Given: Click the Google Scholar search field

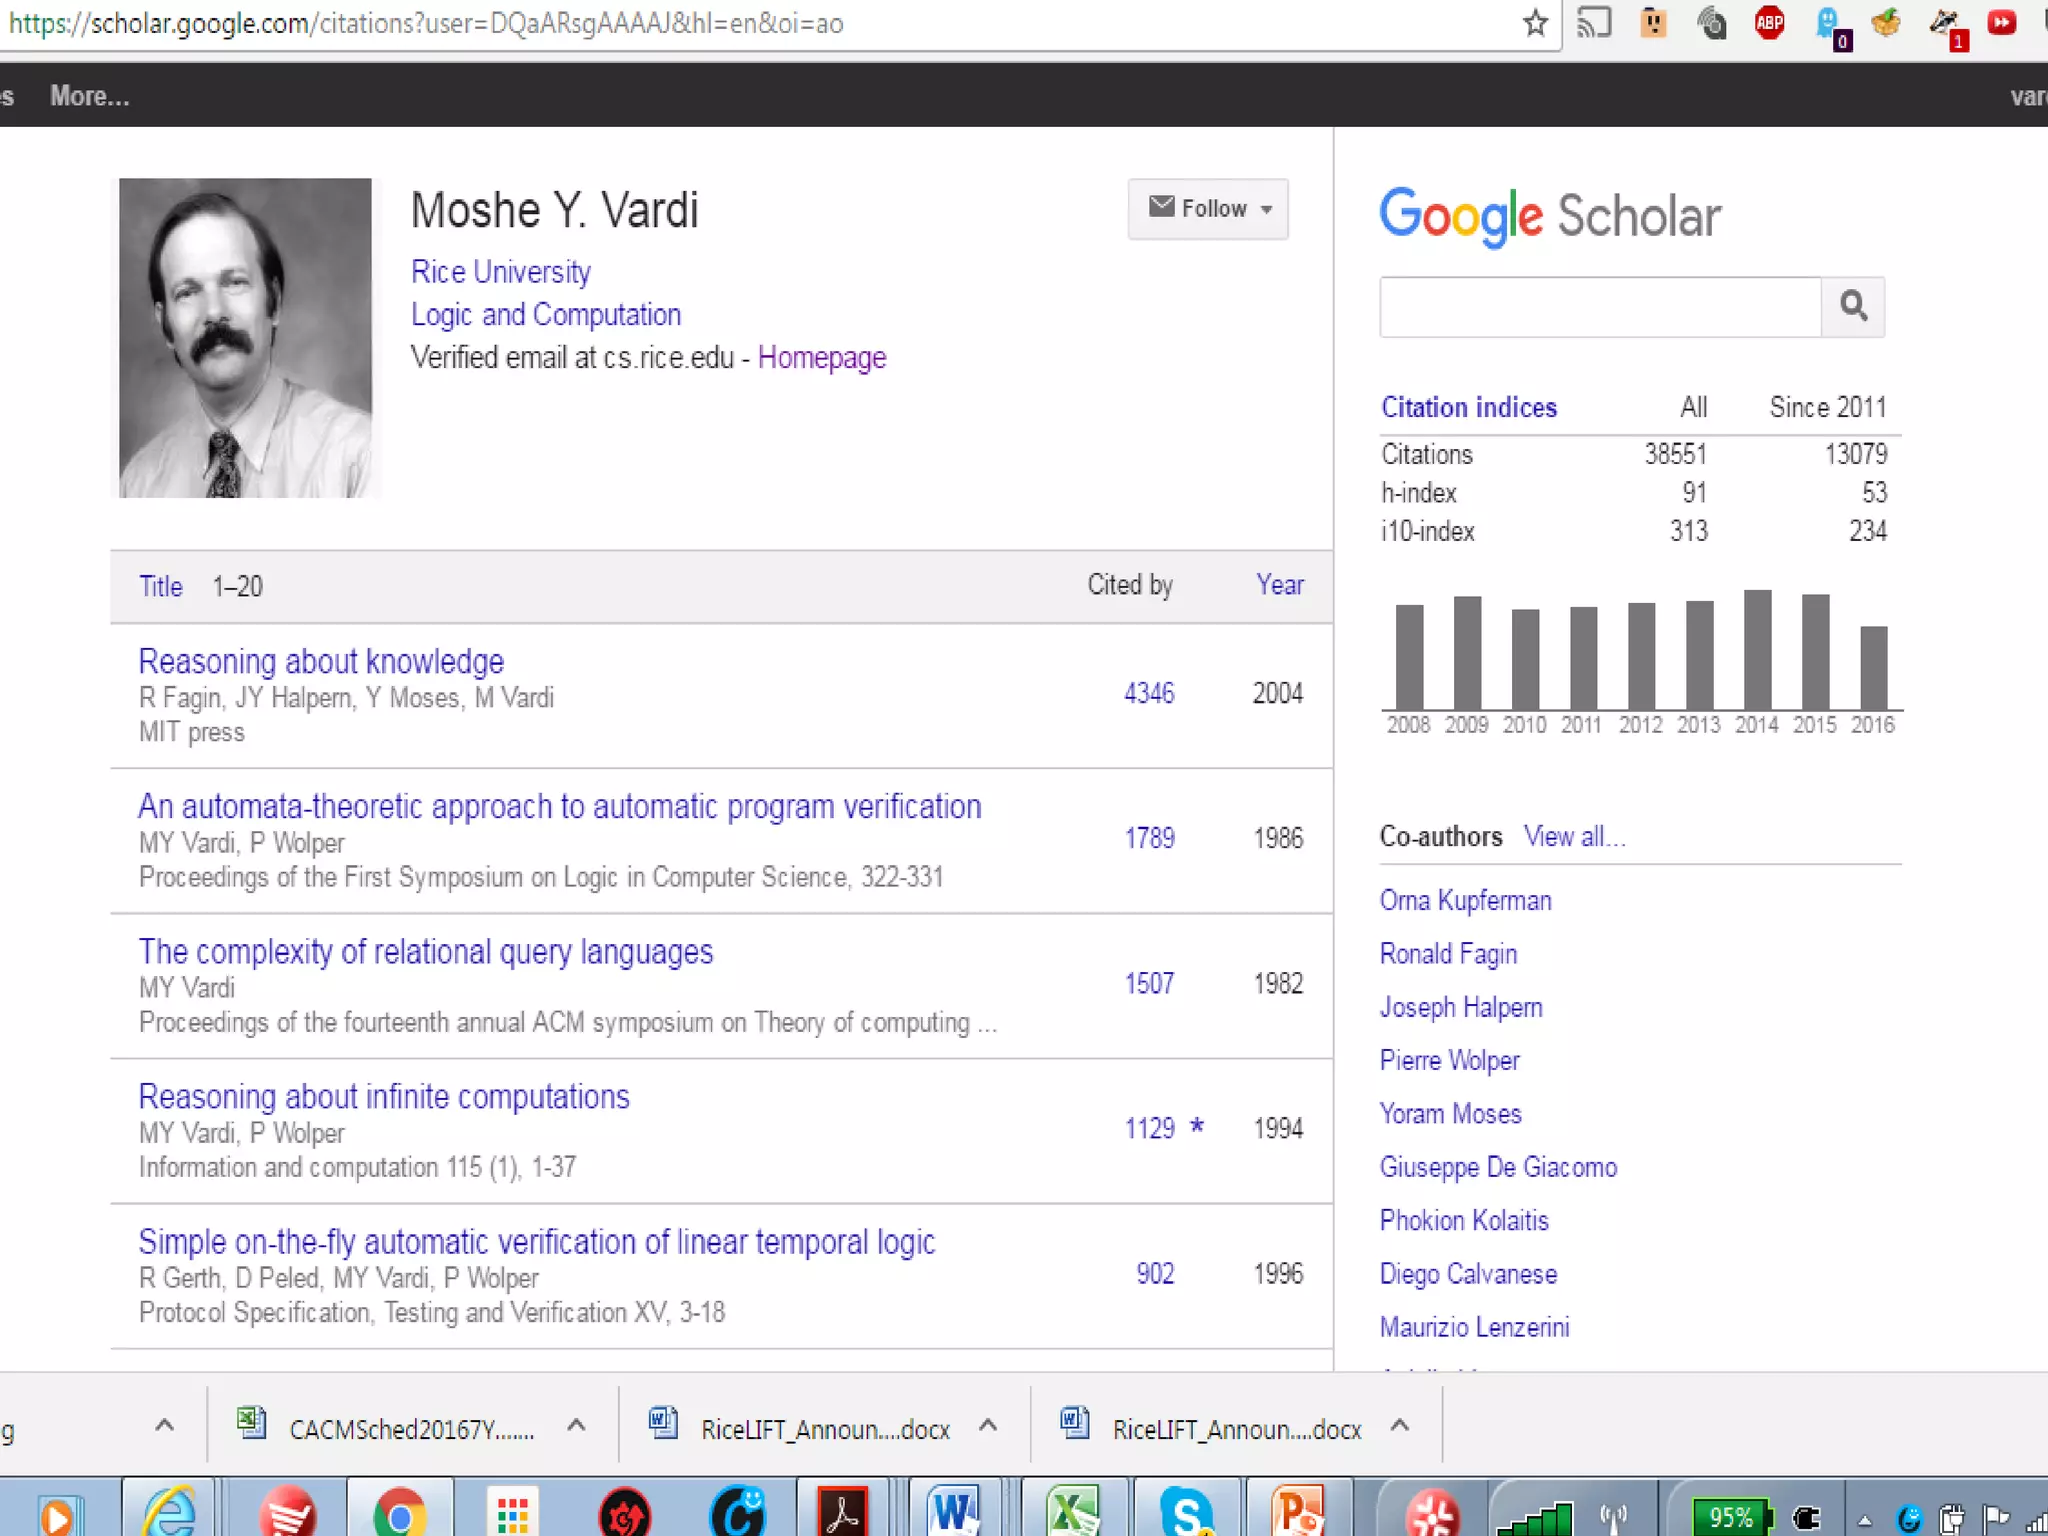Looking at the screenshot, I should click(1600, 307).
